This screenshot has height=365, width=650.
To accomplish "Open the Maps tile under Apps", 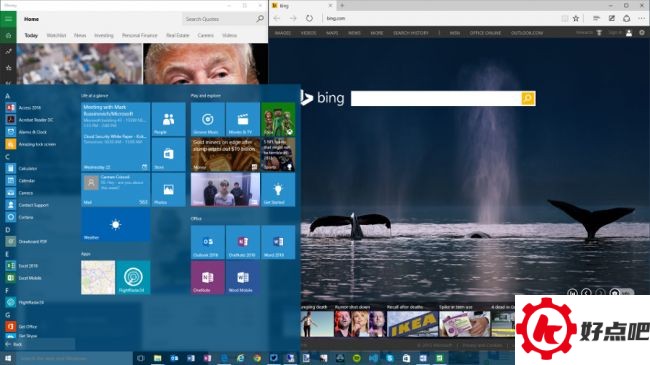I will click(98, 277).
